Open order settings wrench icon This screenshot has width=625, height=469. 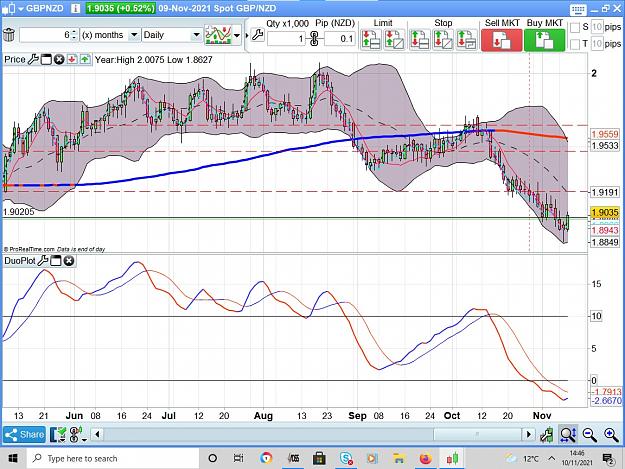[257, 35]
